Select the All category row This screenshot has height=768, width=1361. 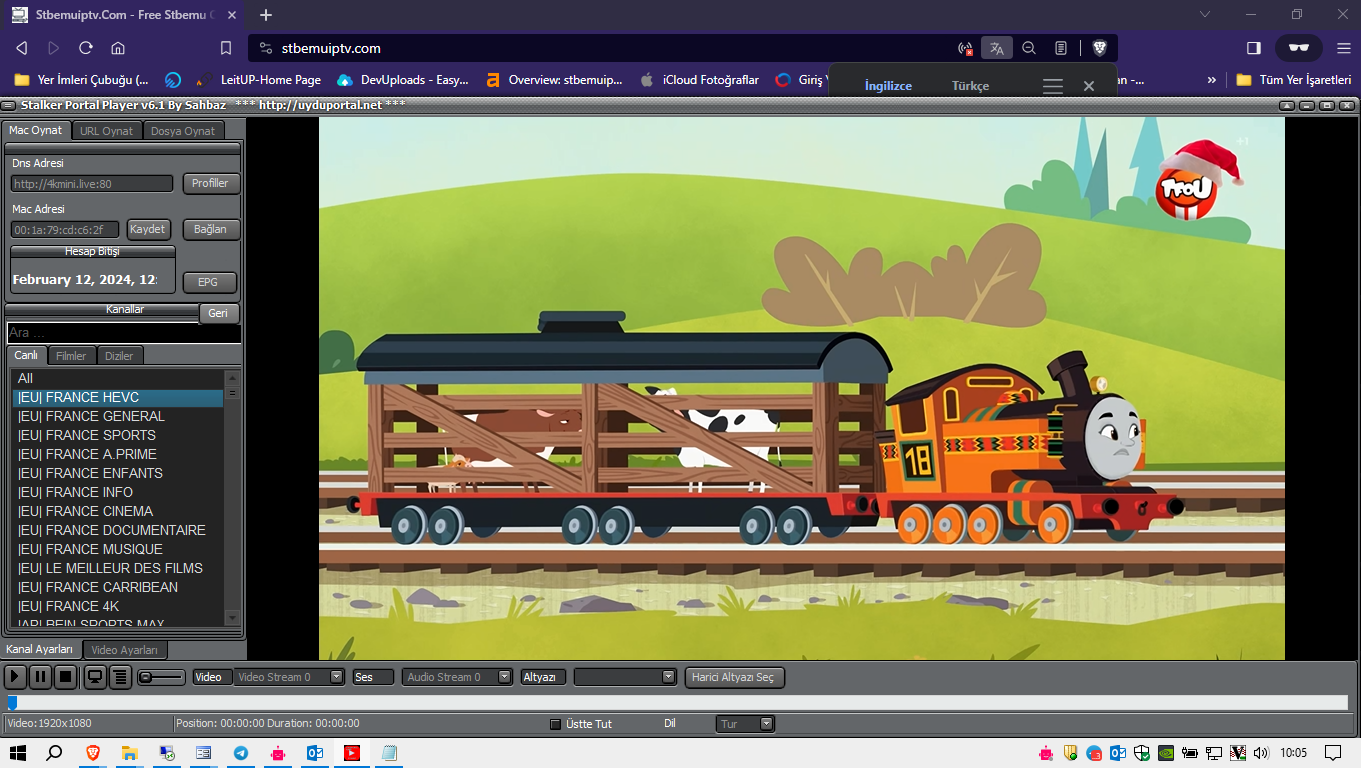(x=118, y=378)
